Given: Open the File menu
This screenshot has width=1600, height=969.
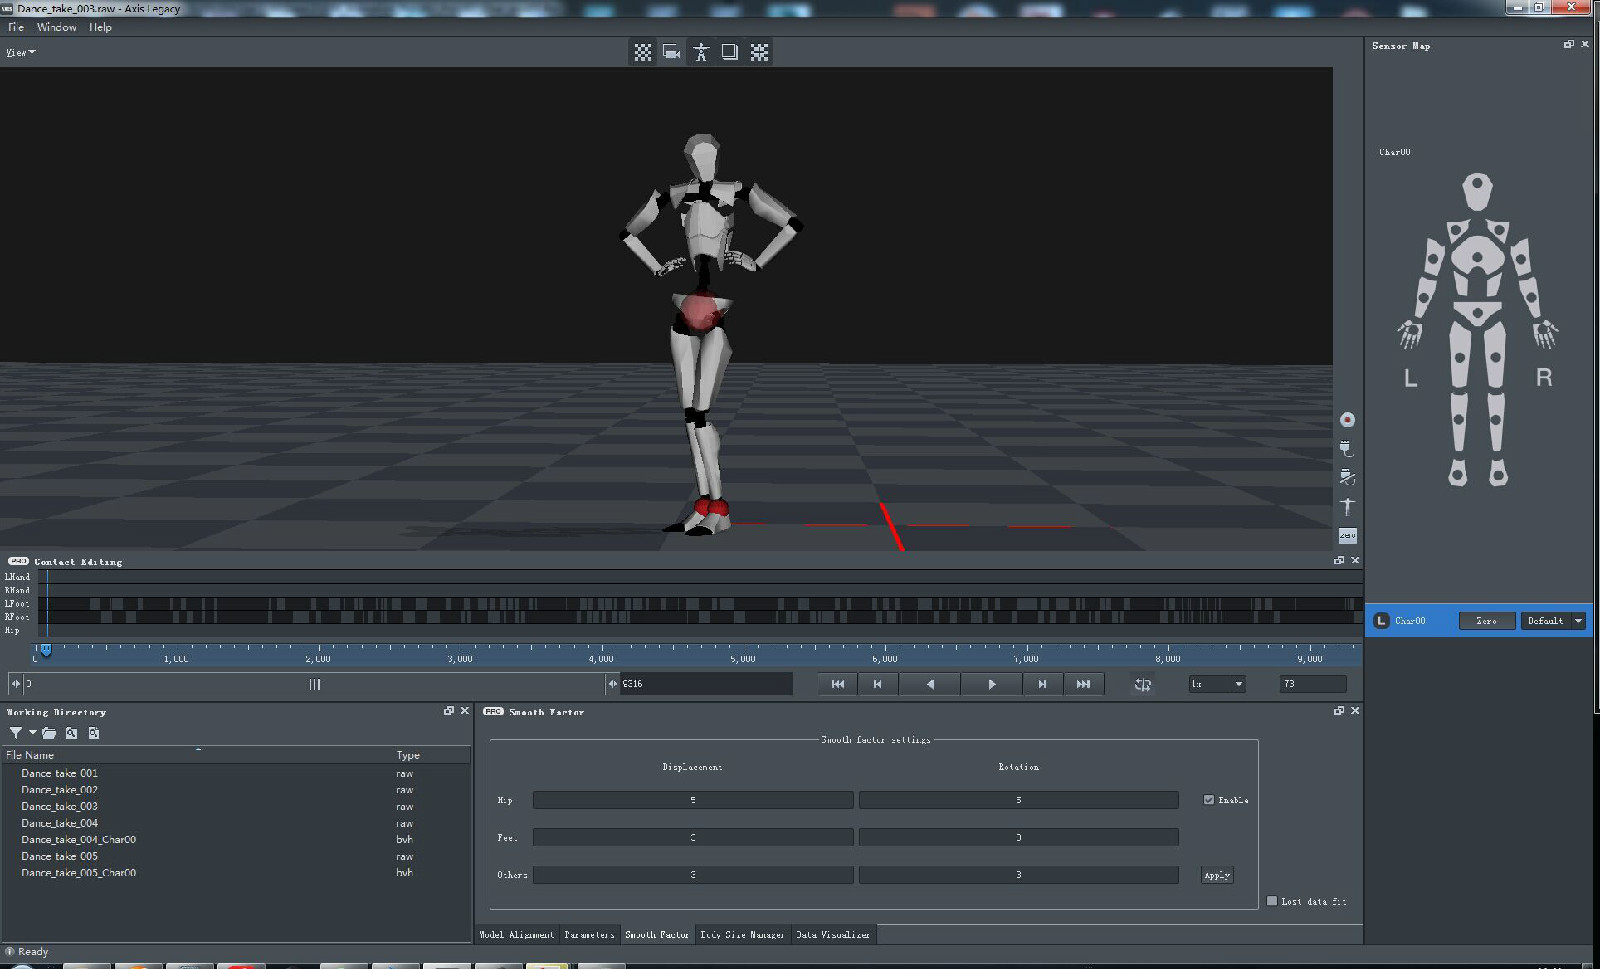Looking at the screenshot, I should click(x=16, y=27).
